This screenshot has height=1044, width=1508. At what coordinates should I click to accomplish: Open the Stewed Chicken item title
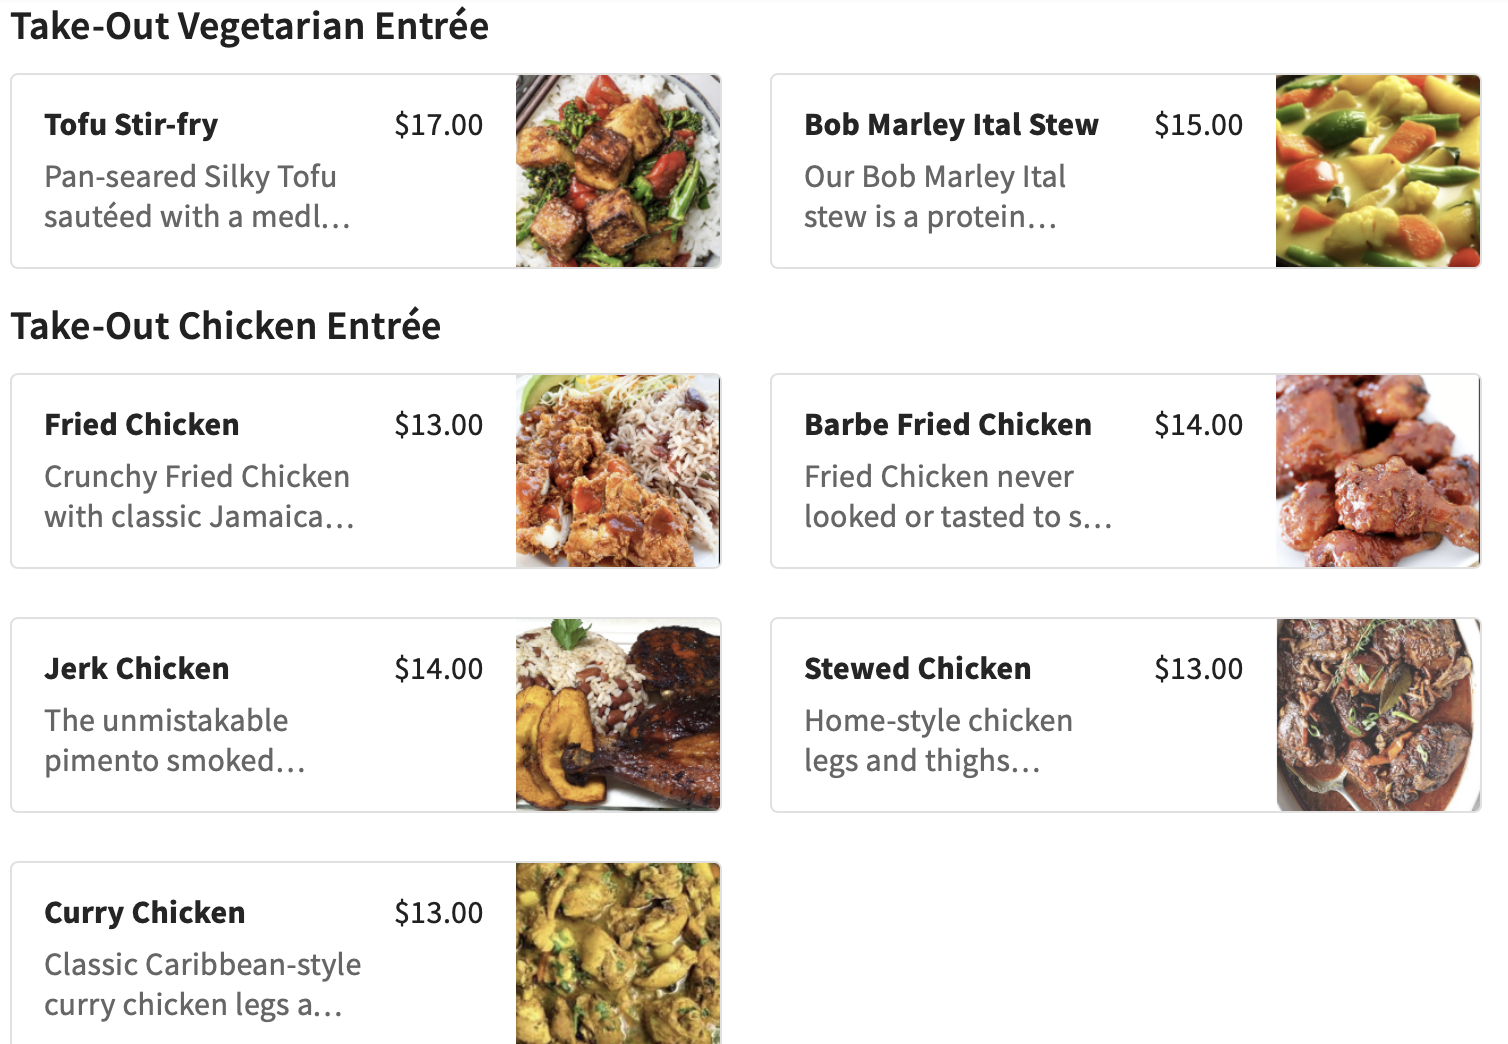[x=917, y=669]
